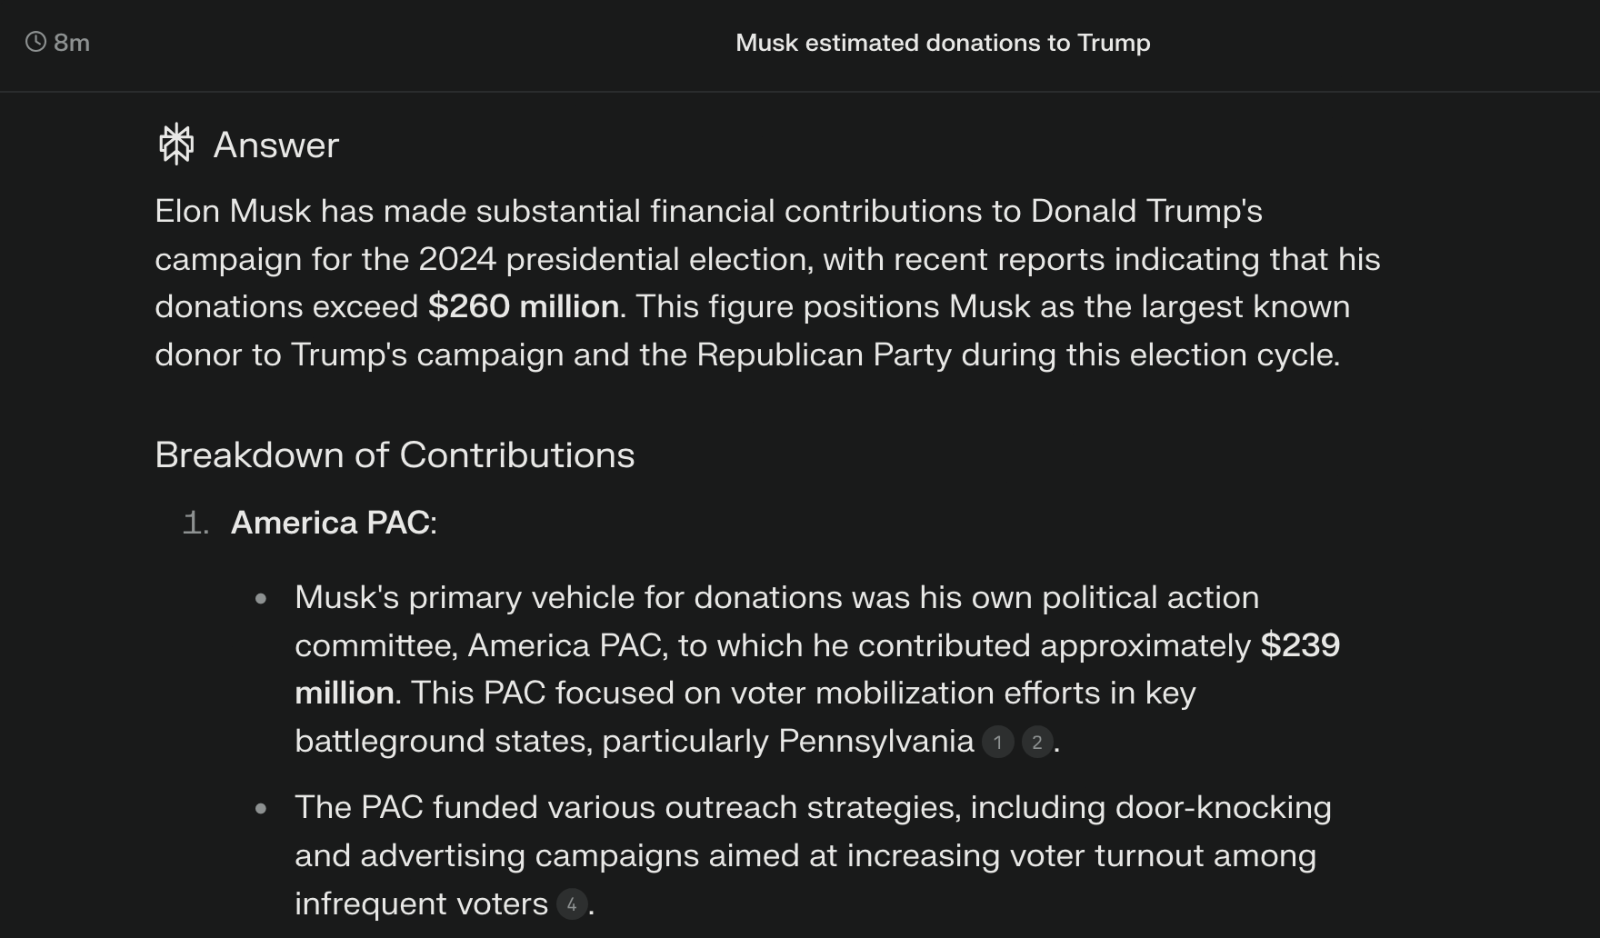
Task: Click the Breakdown of Contributions heading
Action: pos(395,455)
